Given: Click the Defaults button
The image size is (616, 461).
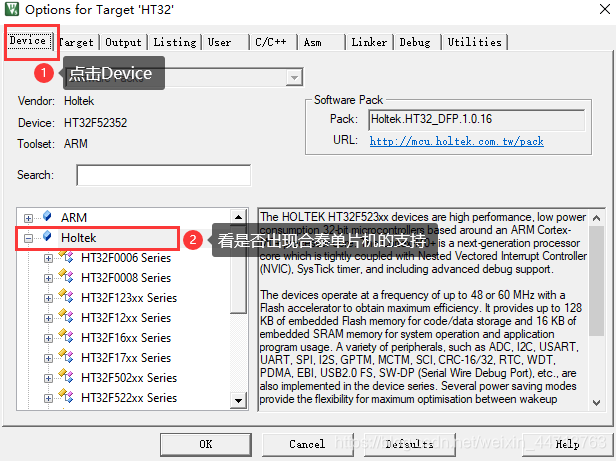Looking at the screenshot, I should (410, 444).
